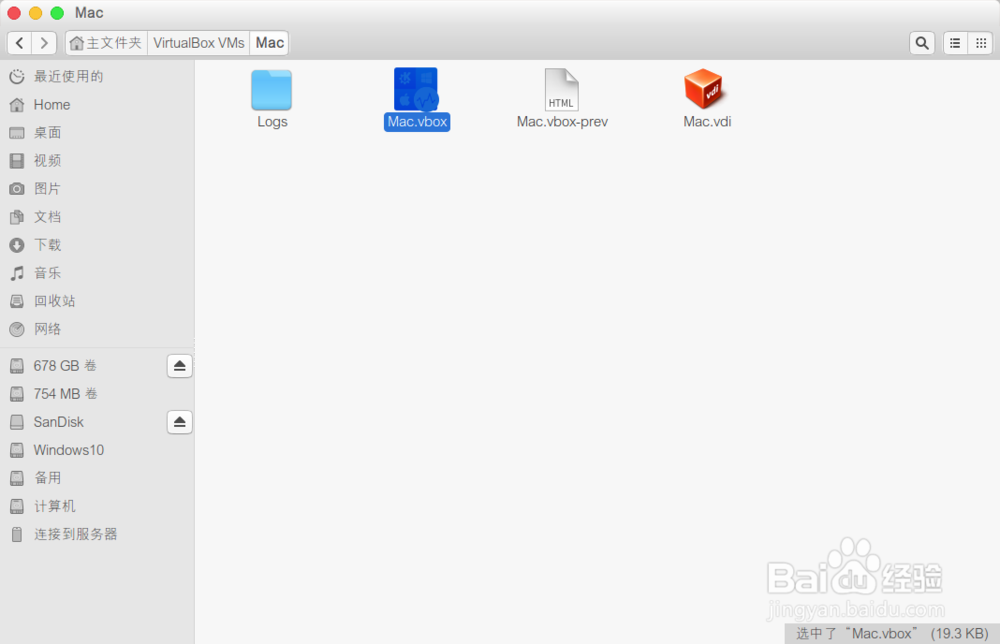Switch to list view mode
The width and height of the screenshot is (1000, 644).
pyautogui.click(x=954, y=43)
